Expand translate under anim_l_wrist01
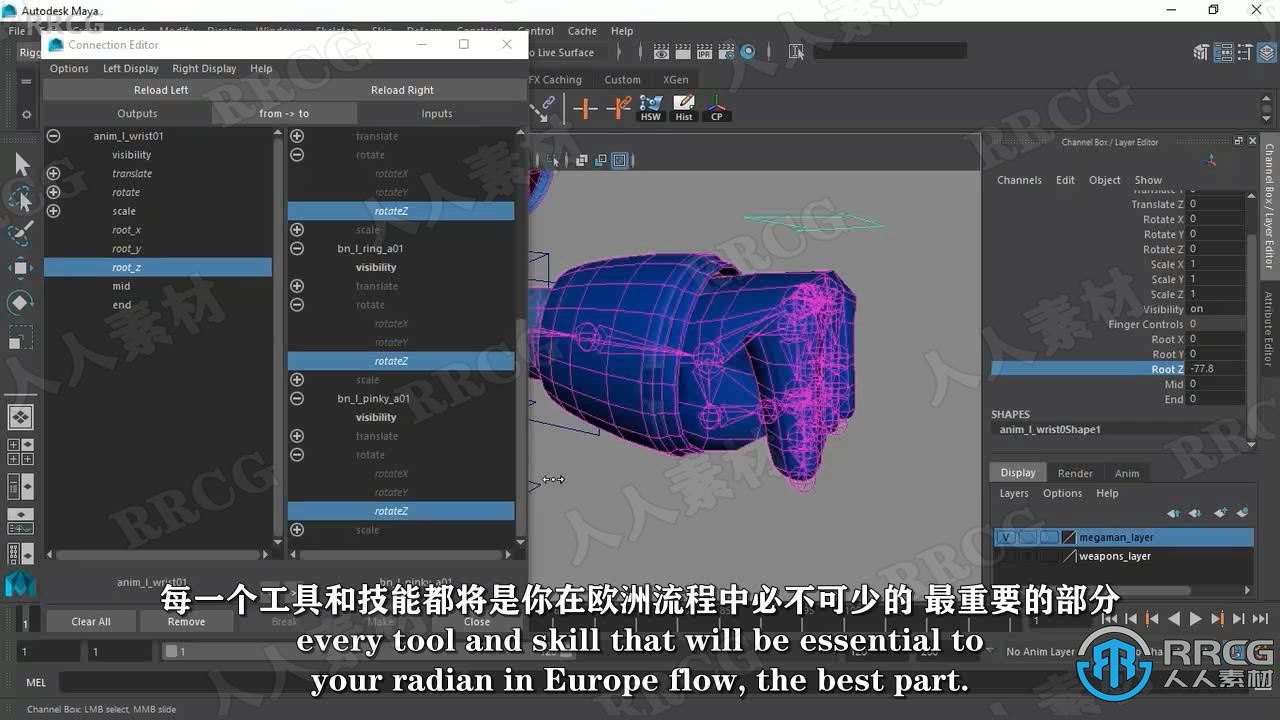 pyautogui.click(x=53, y=173)
